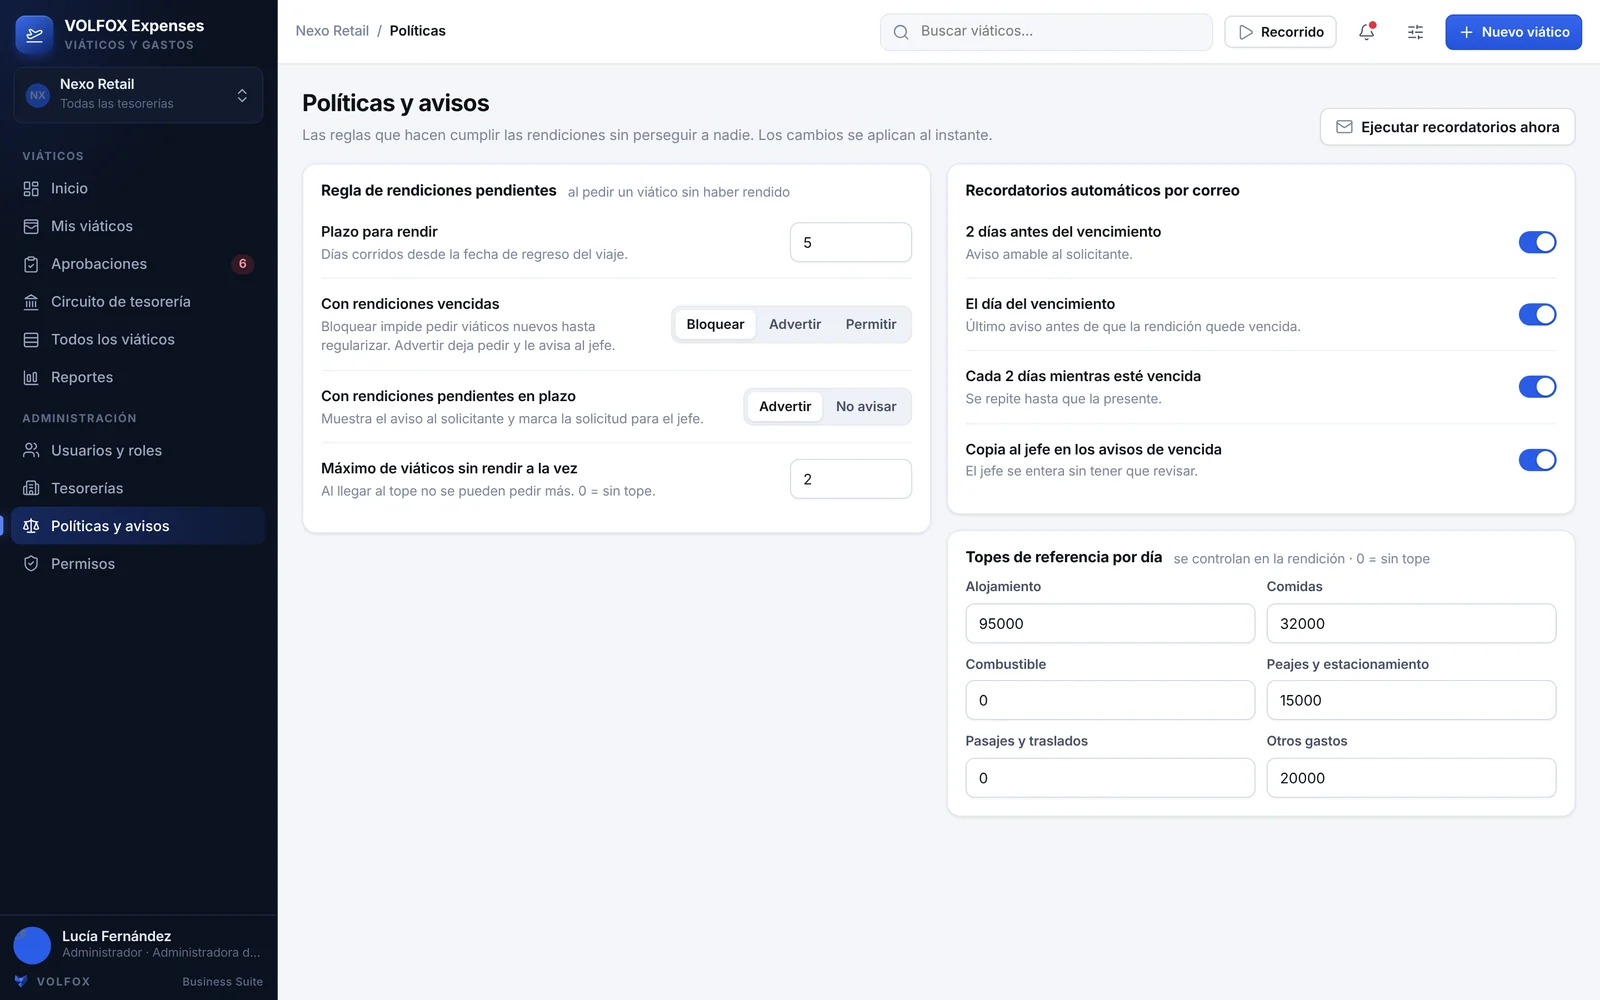Image resolution: width=1600 pixels, height=1000 pixels.
Task: Open Inicio in the sidebar
Action: click(139, 189)
